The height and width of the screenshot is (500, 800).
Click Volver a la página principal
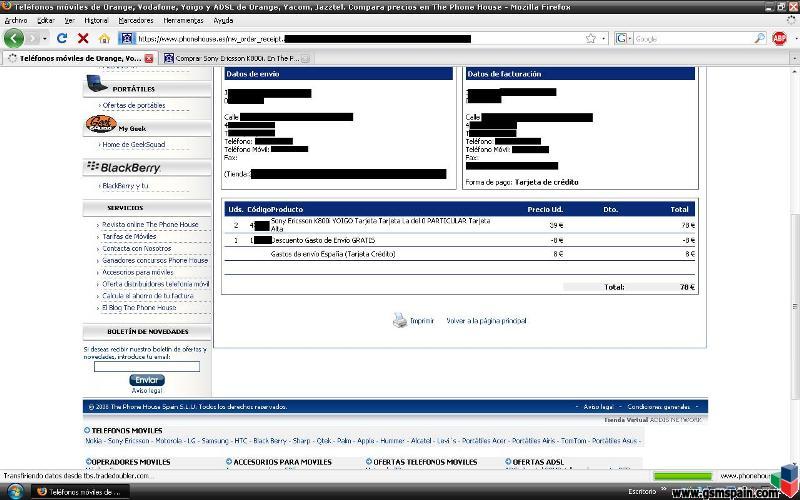486,321
